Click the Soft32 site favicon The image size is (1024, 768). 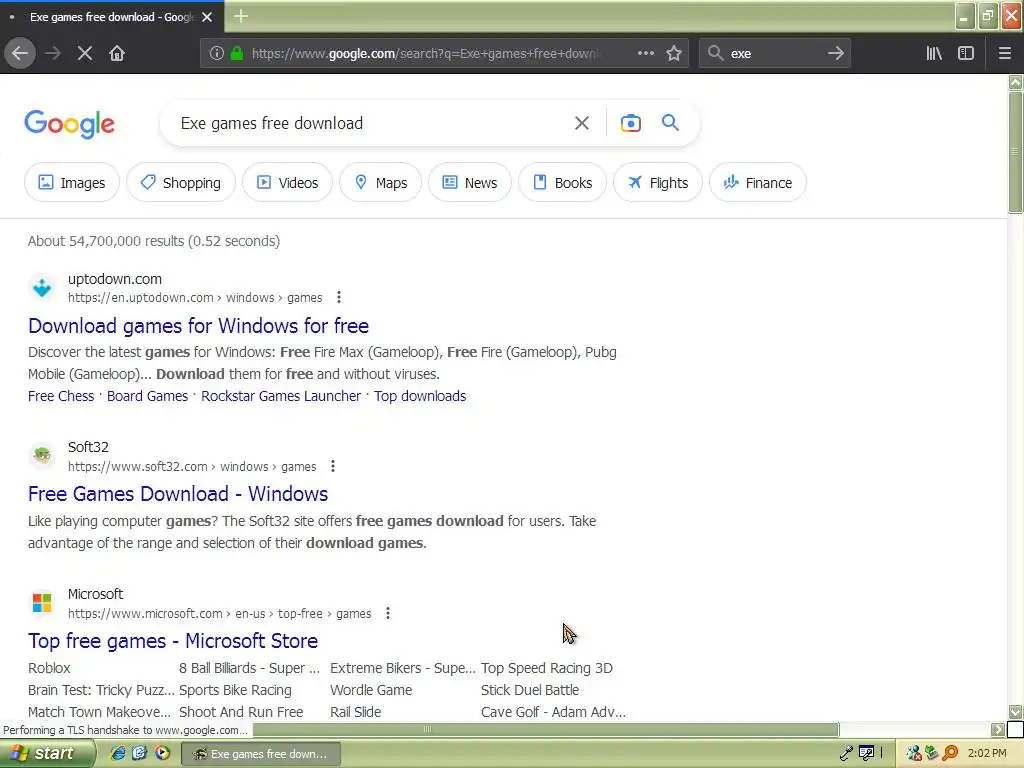tap(42, 455)
